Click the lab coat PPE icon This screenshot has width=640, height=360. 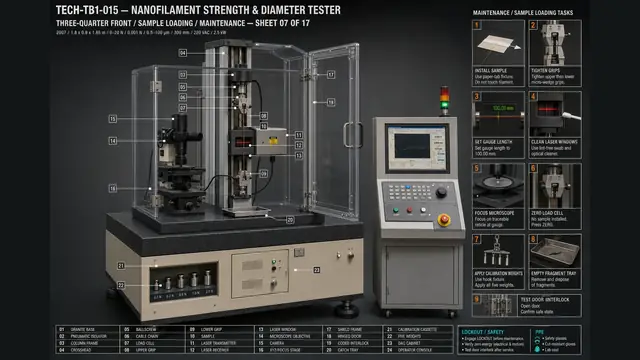click(537, 350)
